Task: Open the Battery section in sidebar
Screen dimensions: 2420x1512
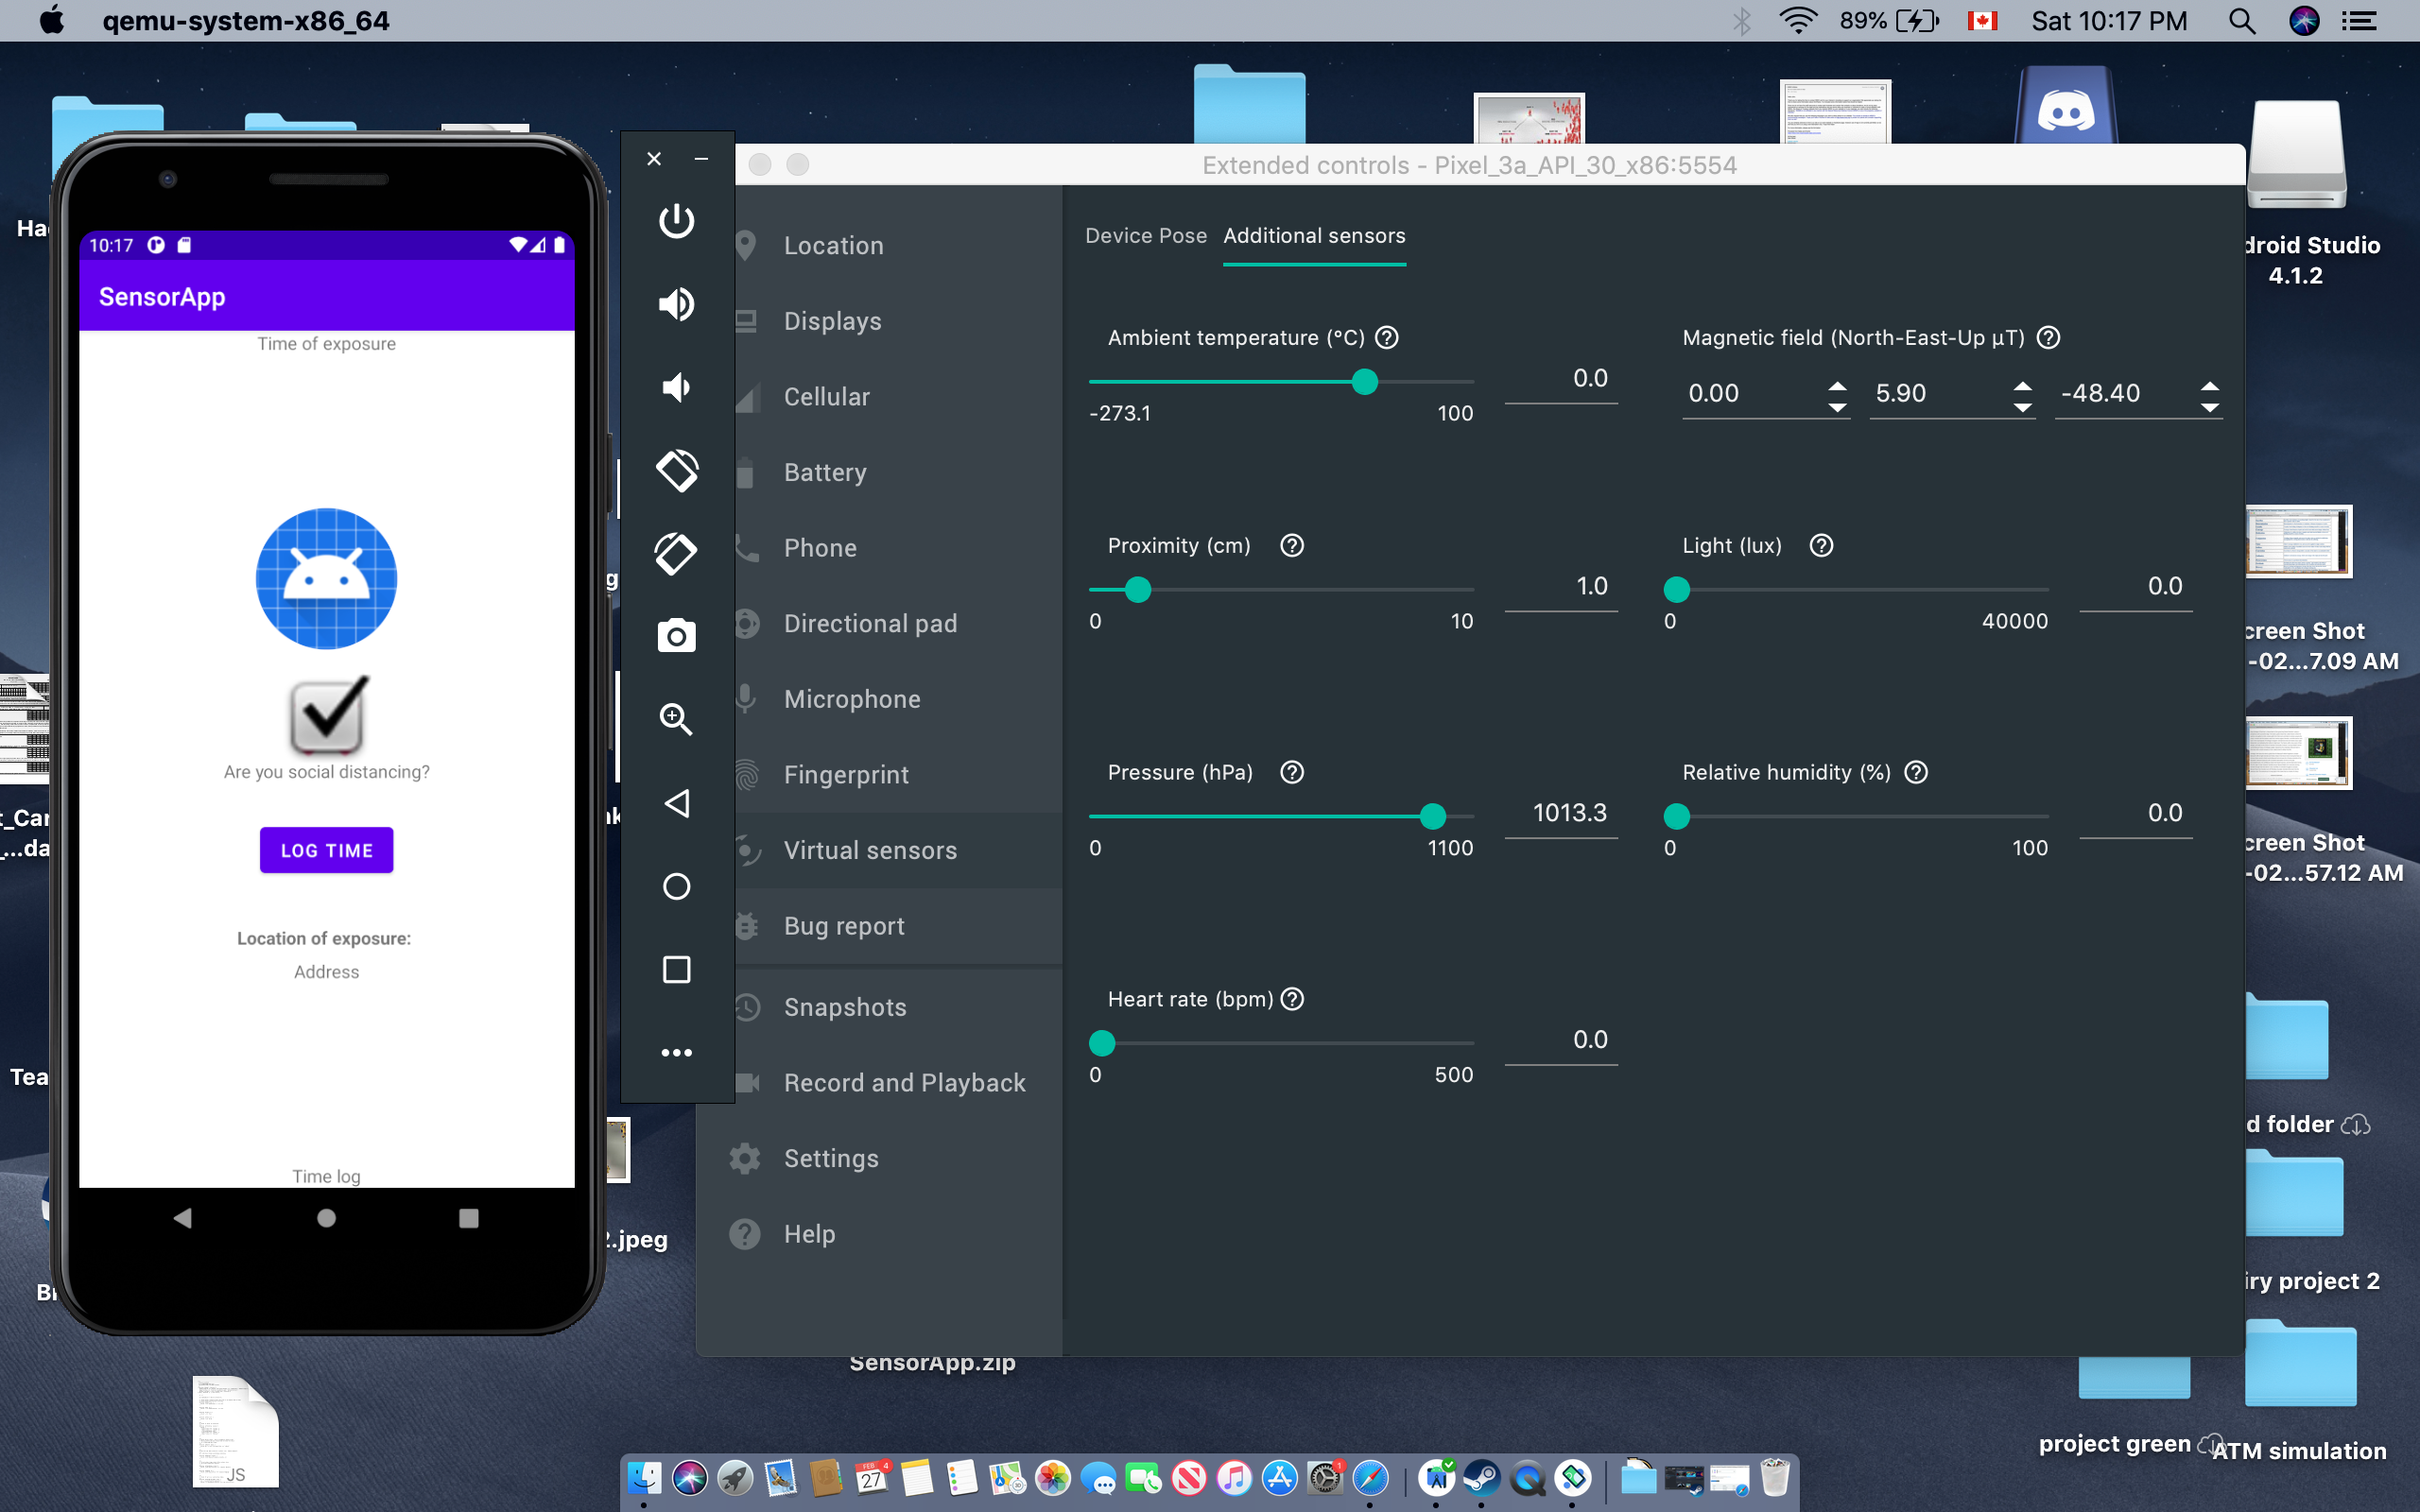Action: pos(824,472)
